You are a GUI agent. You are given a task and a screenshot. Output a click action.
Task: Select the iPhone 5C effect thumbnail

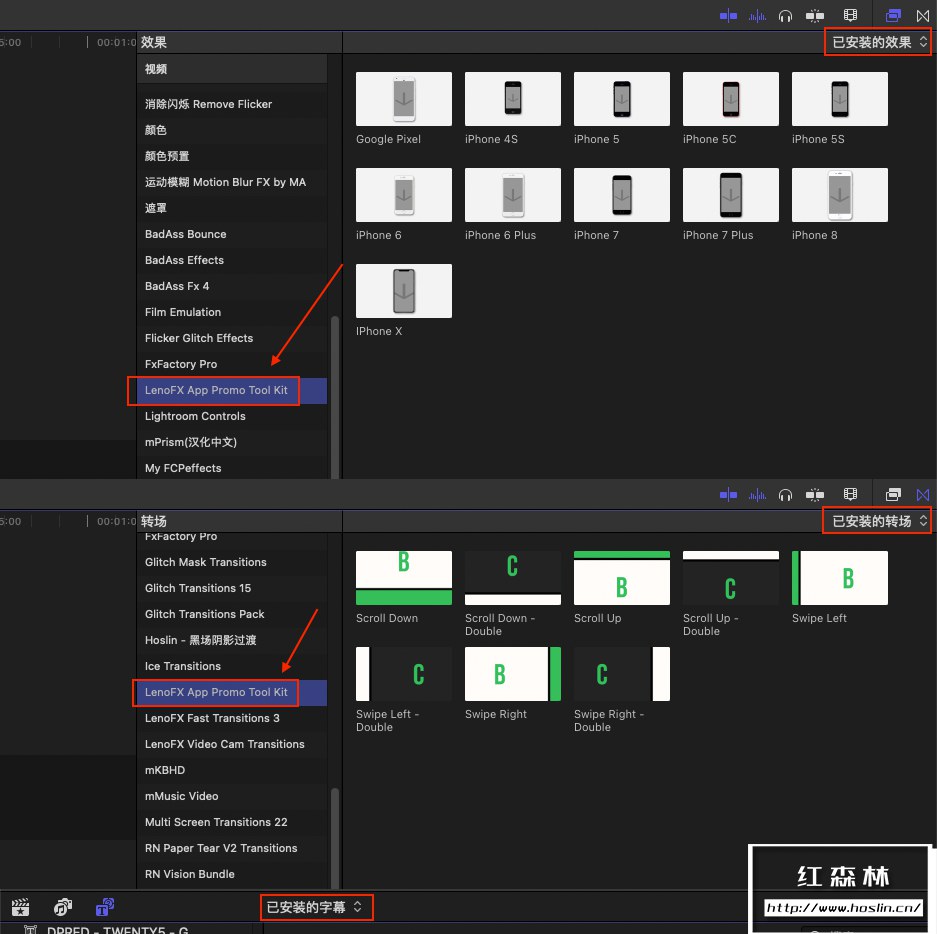point(731,99)
